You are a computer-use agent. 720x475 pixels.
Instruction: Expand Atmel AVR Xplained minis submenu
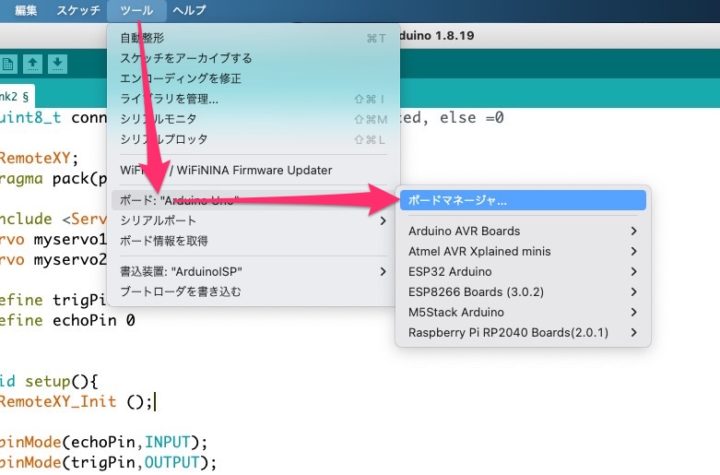click(x=522, y=251)
